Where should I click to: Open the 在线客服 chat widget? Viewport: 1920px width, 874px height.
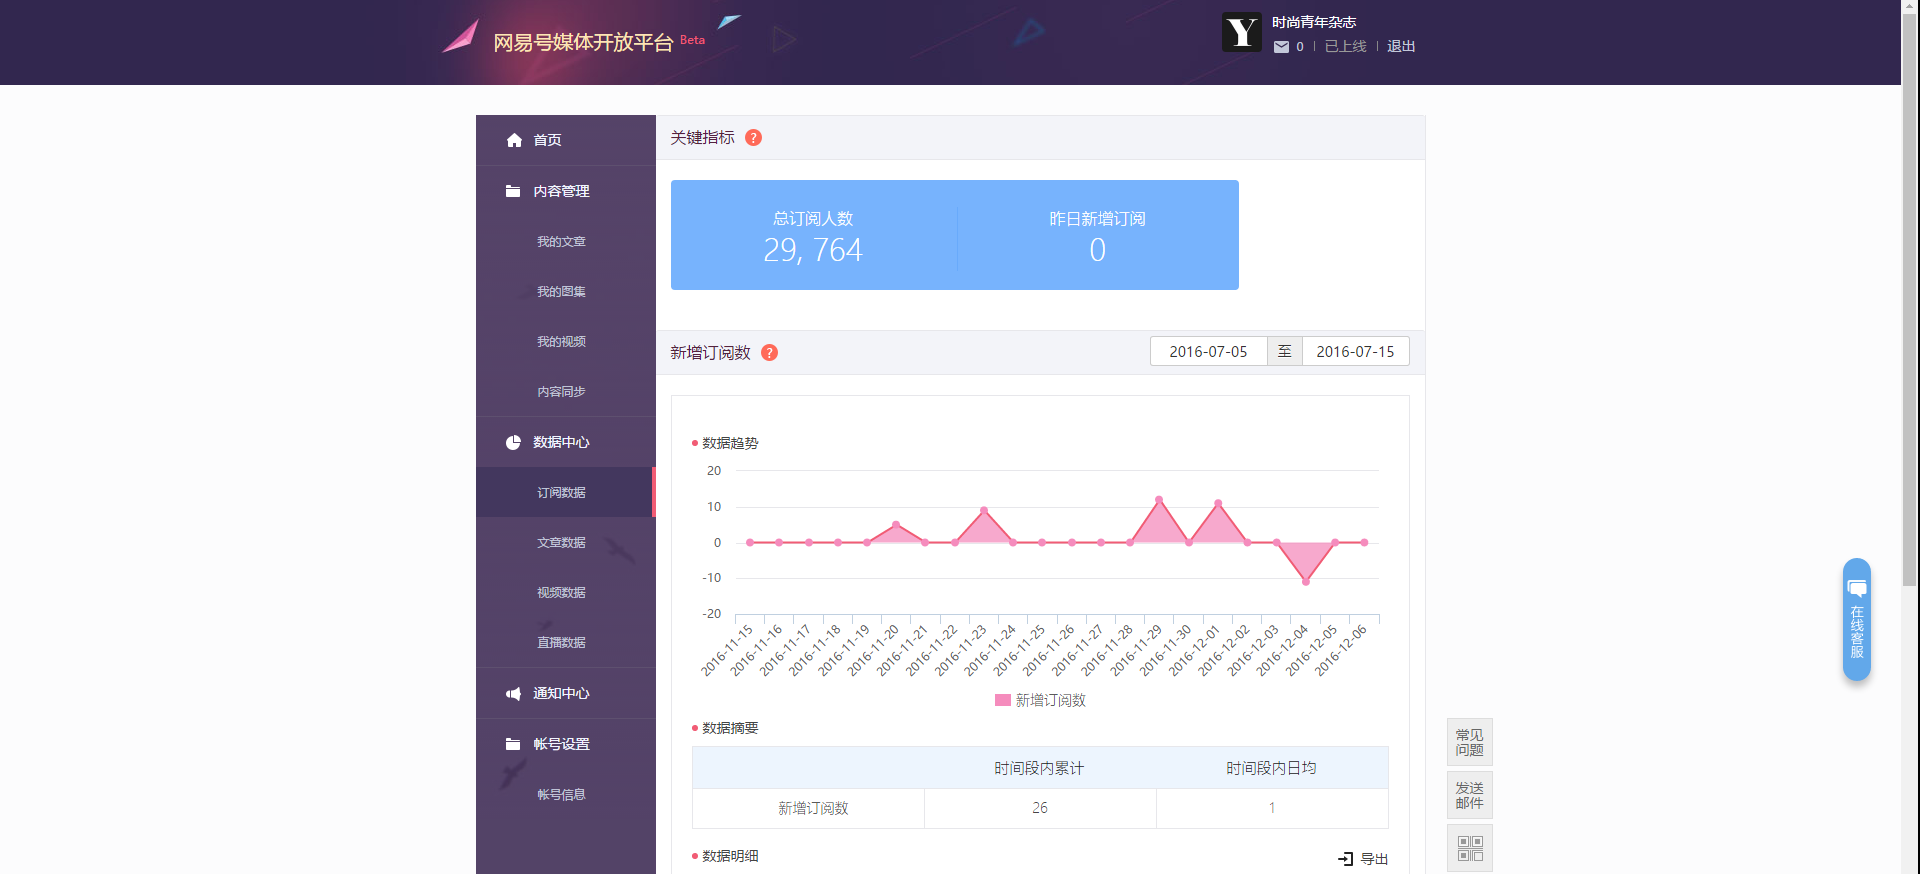(x=1856, y=620)
